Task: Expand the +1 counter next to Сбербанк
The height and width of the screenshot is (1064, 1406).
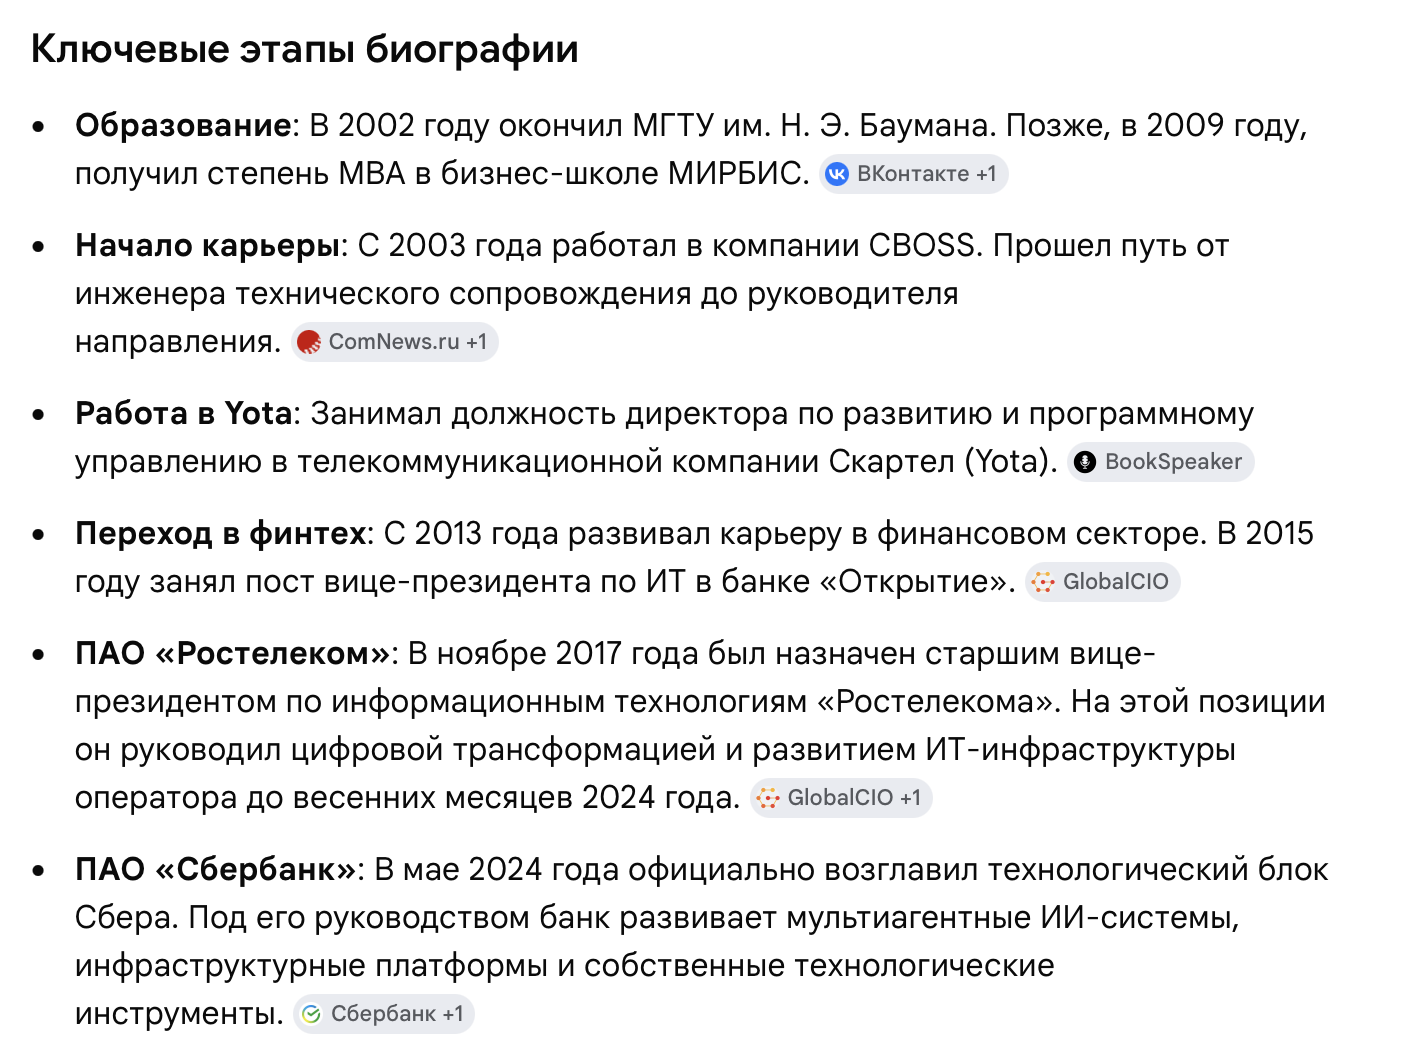Action: point(453,1014)
